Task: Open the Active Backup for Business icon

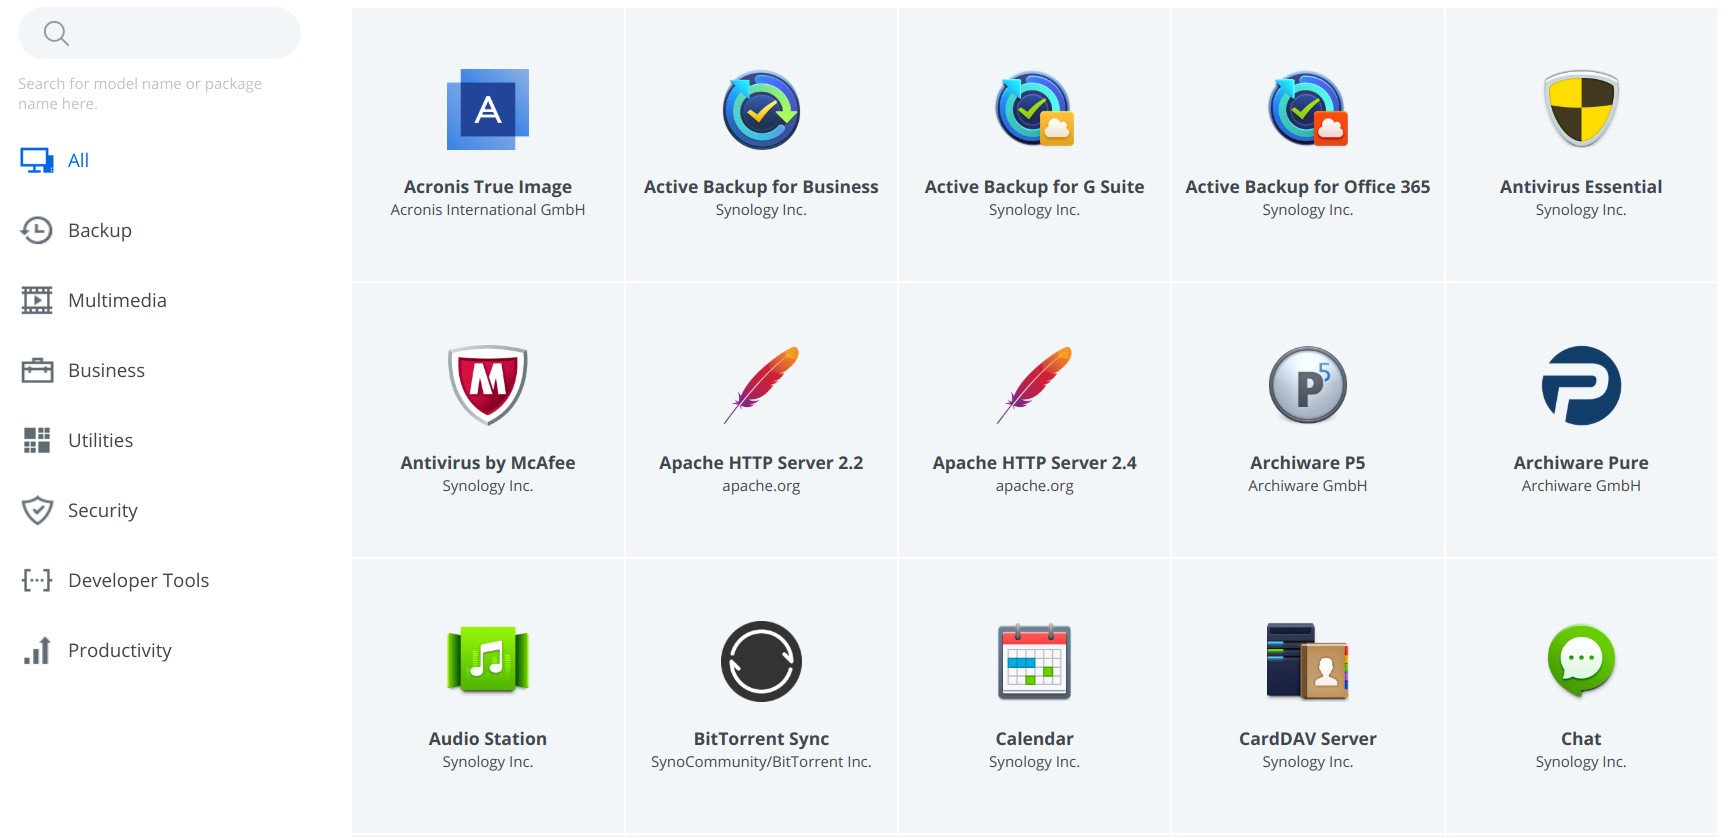Action: coord(761,110)
